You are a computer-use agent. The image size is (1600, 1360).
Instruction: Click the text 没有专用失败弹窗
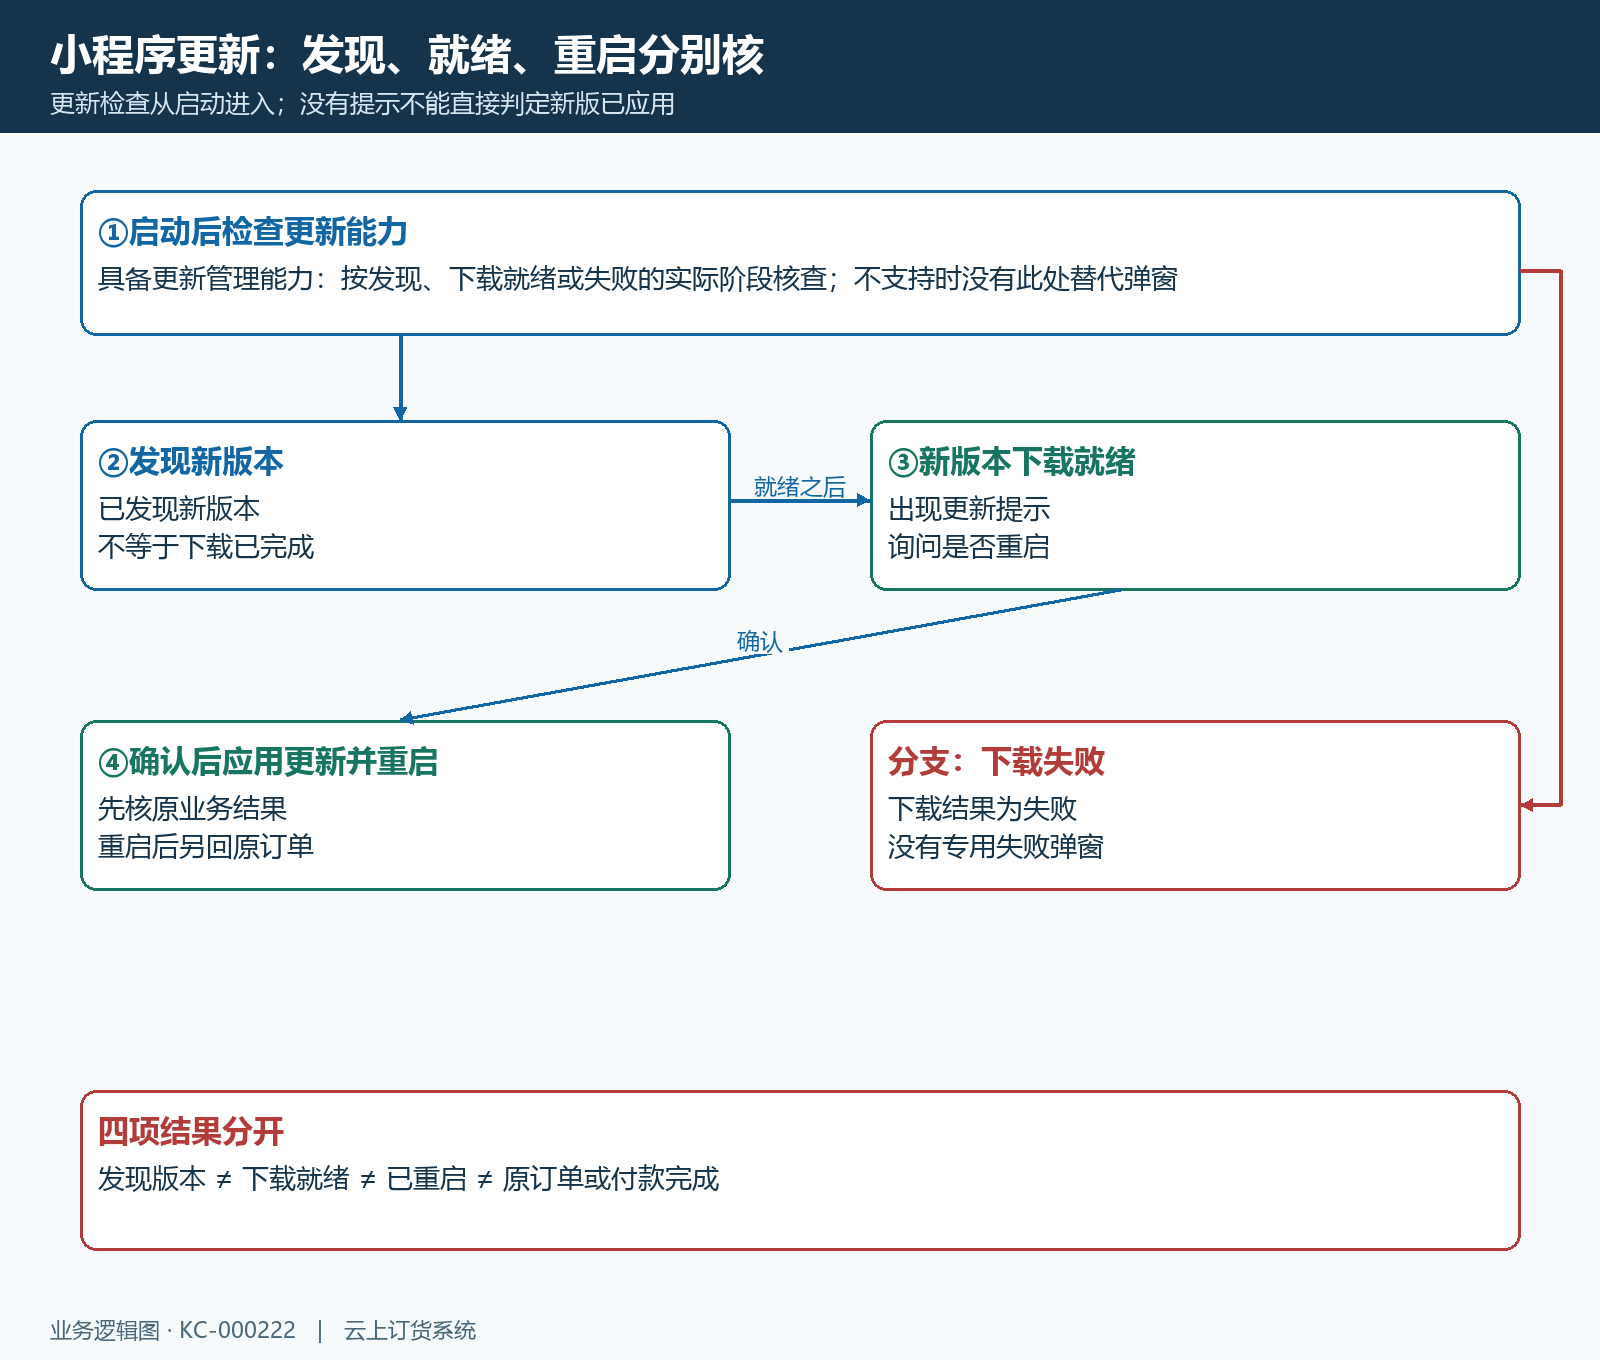click(x=996, y=847)
